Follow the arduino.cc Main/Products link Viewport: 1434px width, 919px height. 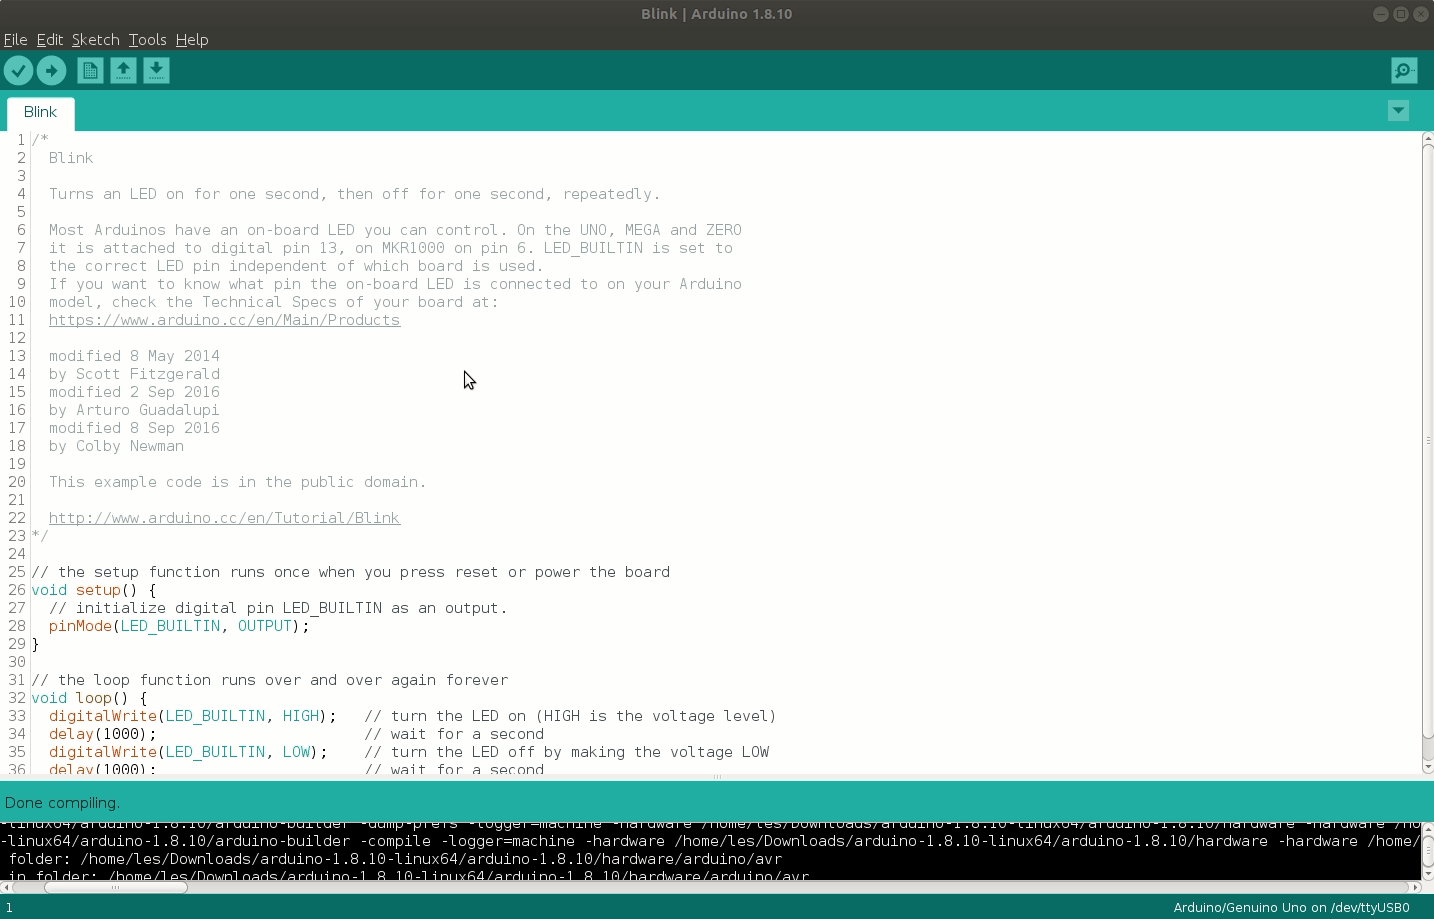click(x=224, y=320)
